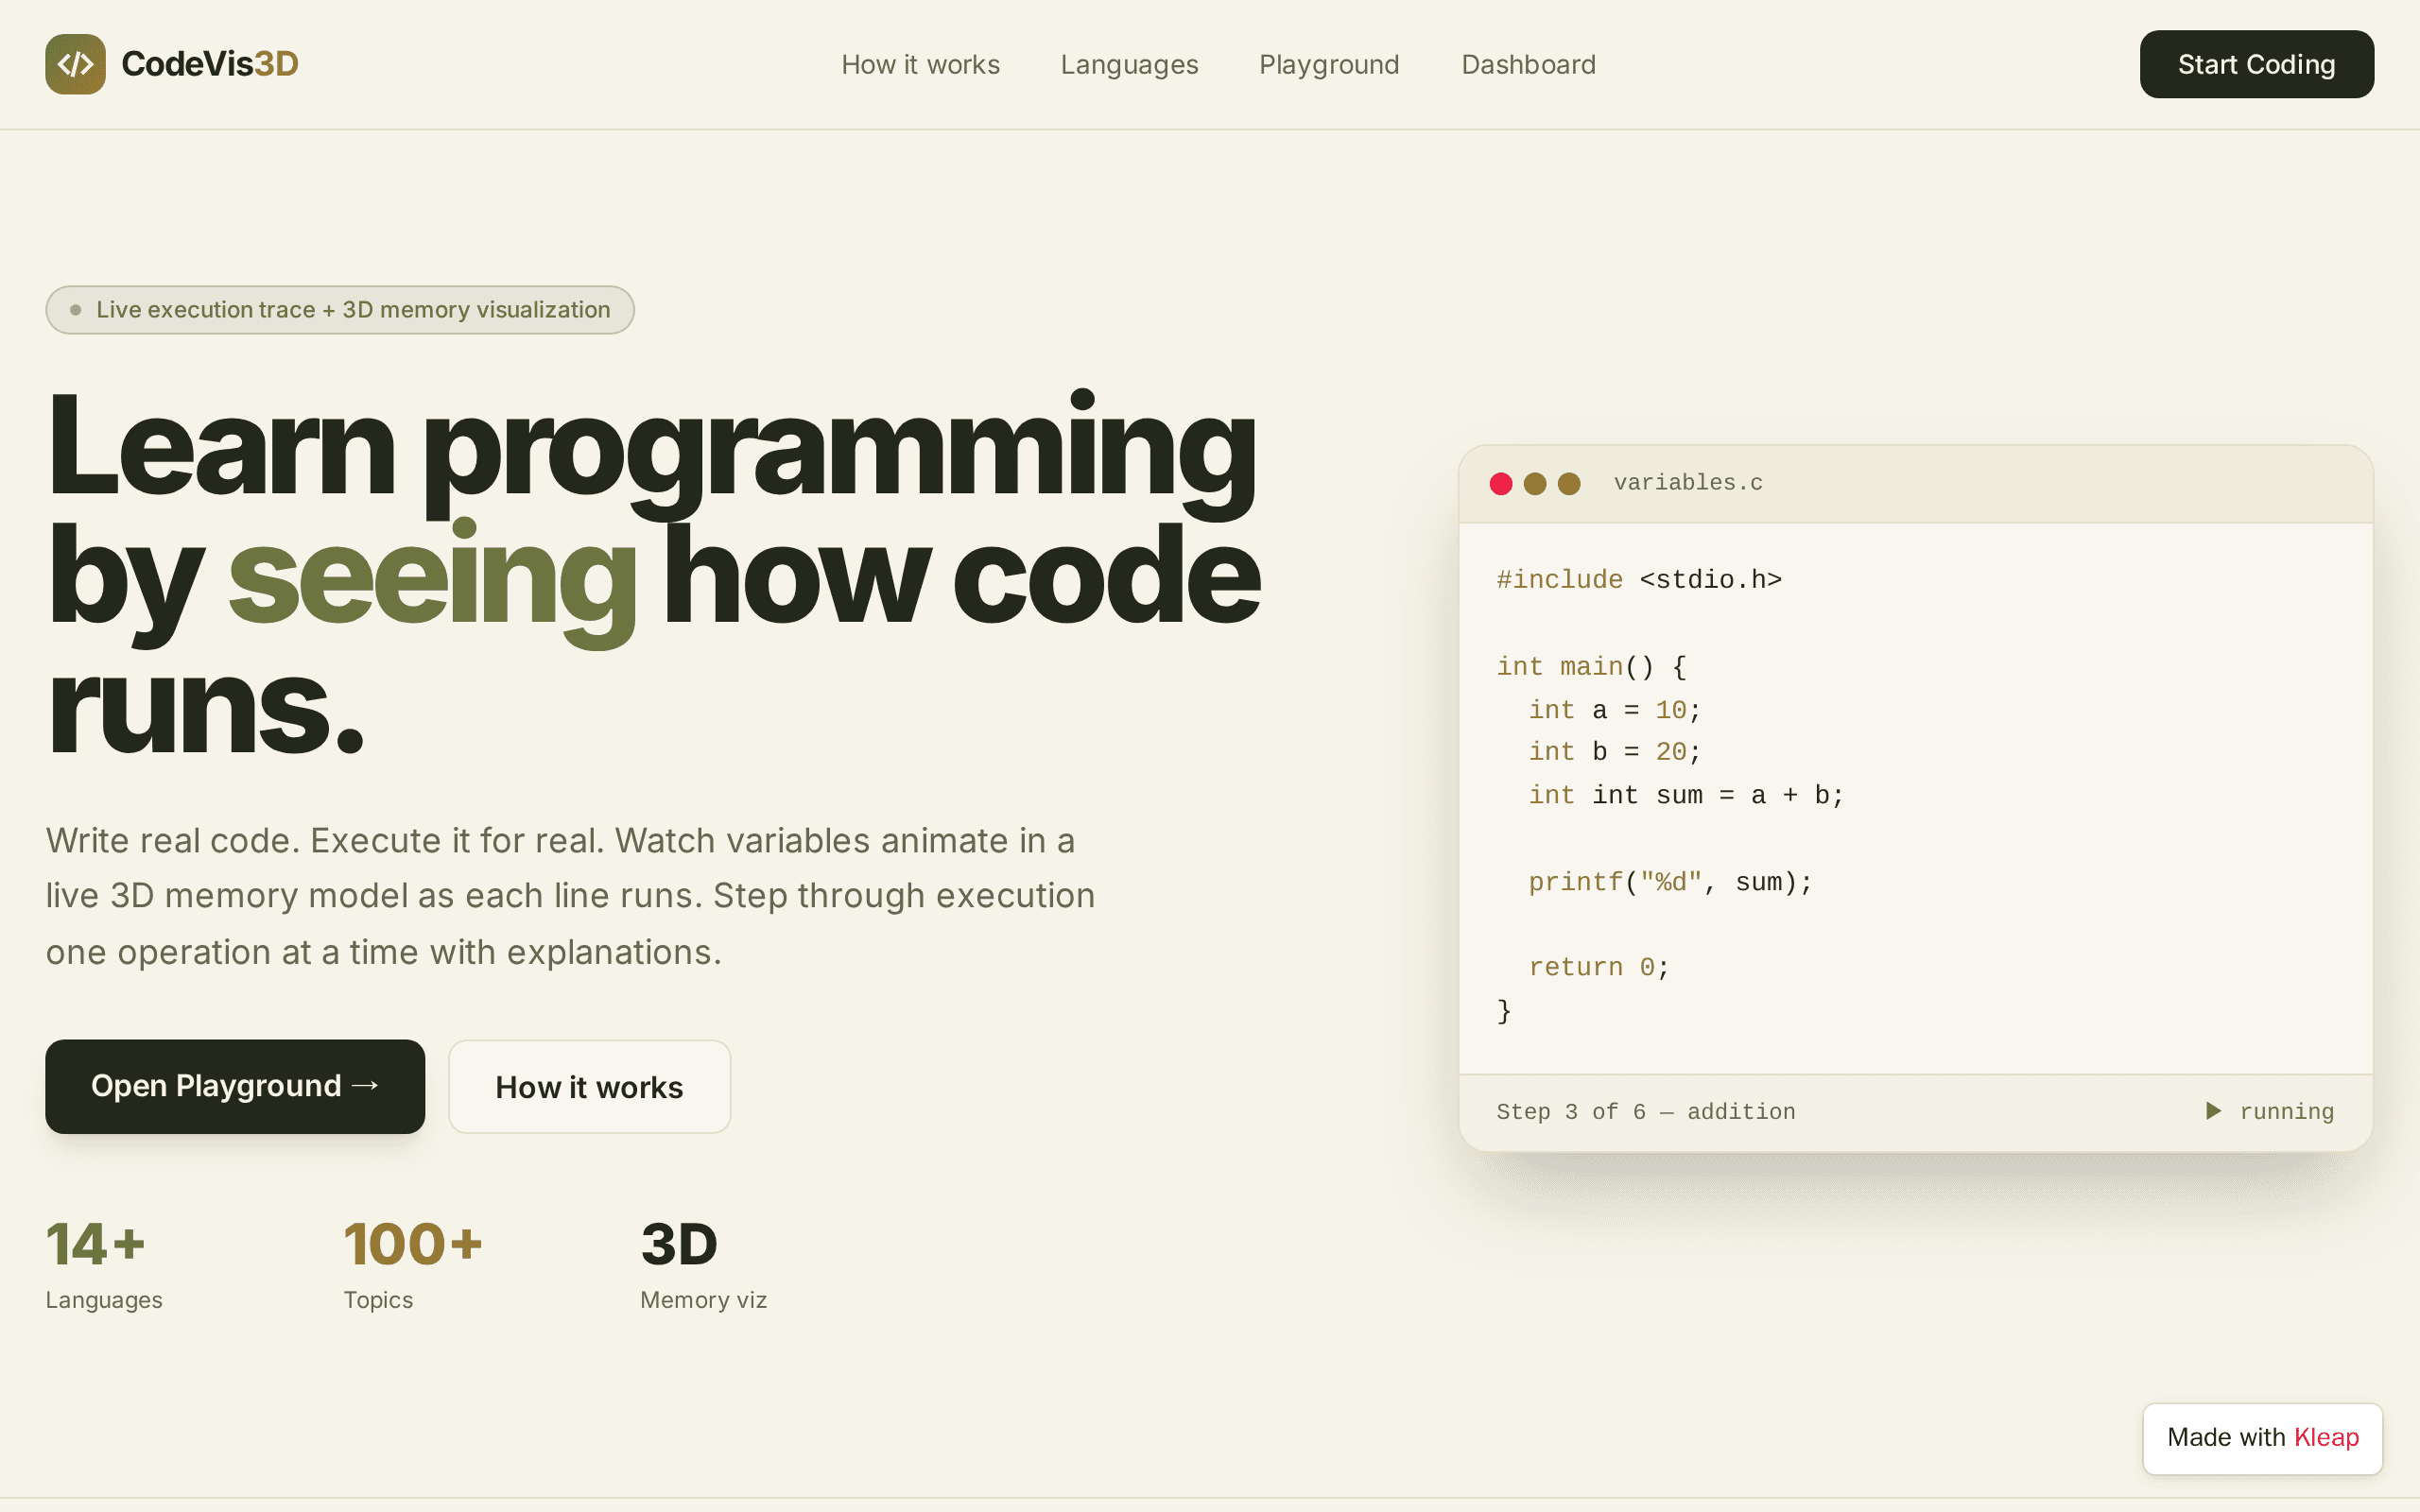
Task: Click the middle olive window dot
Action: (x=1535, y=484)
